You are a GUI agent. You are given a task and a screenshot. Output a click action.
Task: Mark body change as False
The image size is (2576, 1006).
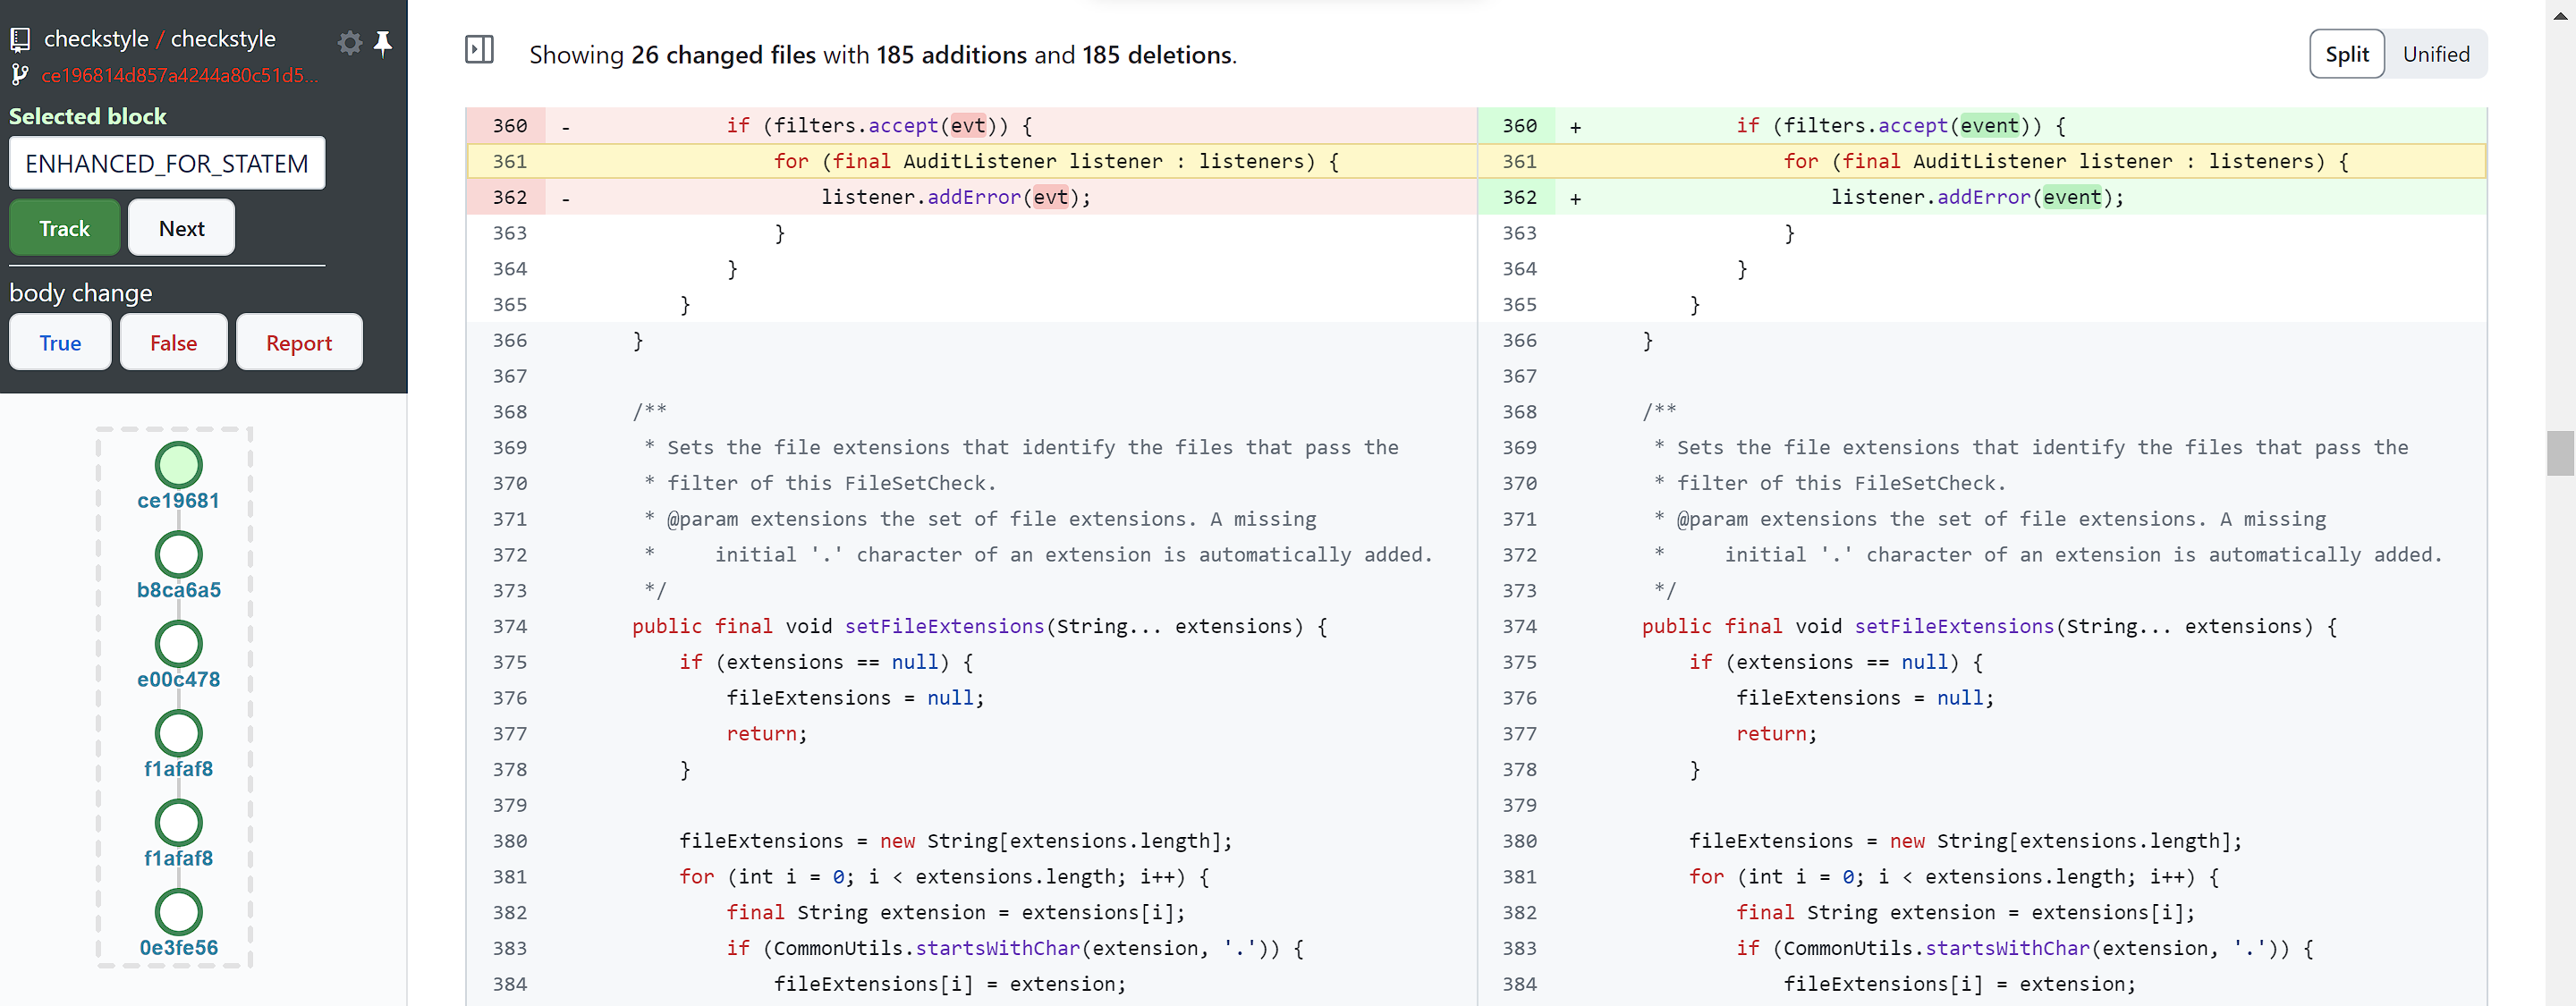click(173, 343)
